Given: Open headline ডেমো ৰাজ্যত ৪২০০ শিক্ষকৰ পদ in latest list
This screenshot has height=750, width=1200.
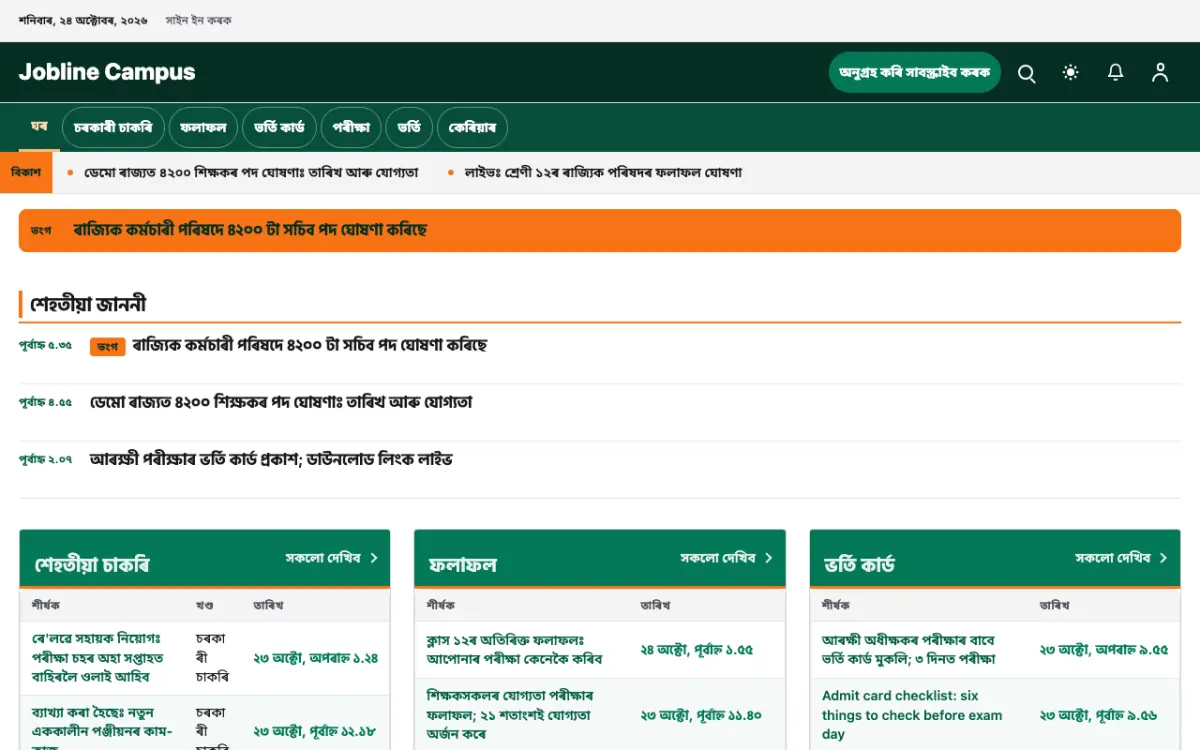Looking at the screenshot, I should click(281, 403).
